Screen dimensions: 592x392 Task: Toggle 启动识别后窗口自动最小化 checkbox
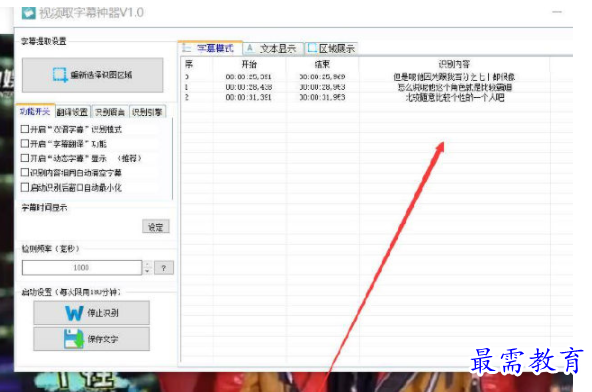25,187
